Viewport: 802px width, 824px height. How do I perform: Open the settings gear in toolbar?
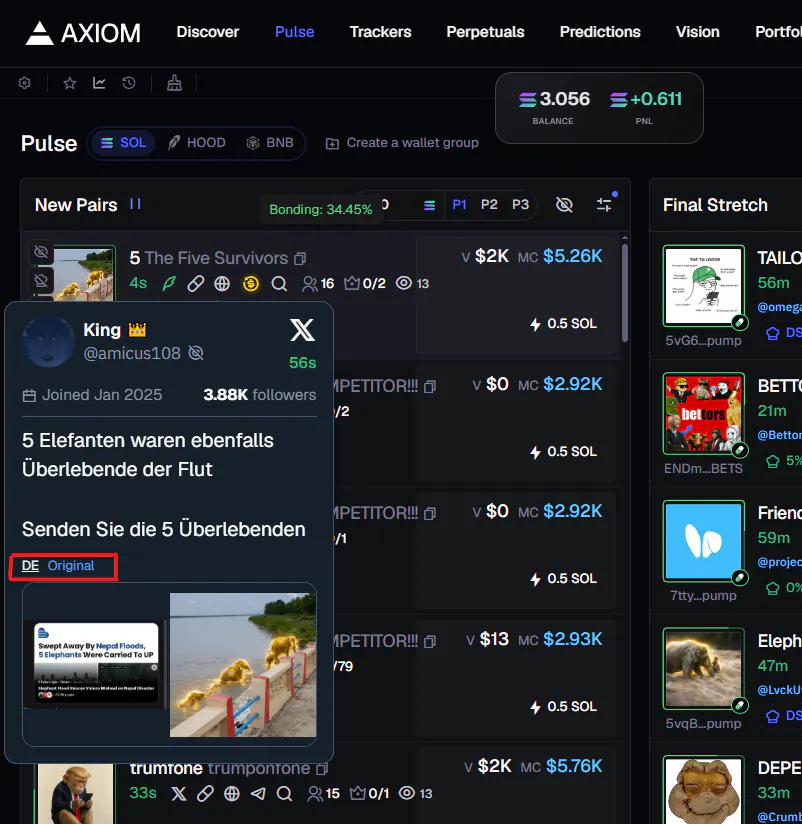click(24, 83)
